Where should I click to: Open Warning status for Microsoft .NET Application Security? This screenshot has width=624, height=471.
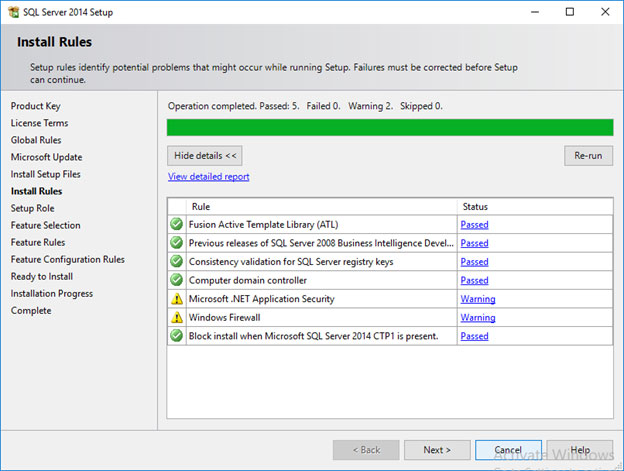[478, 299]
